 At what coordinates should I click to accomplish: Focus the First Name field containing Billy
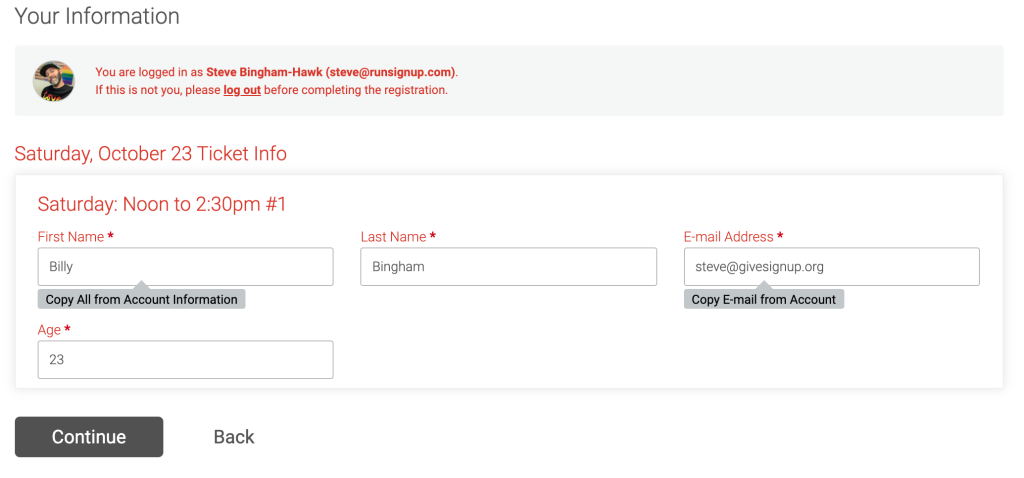(x=185, y=266)
